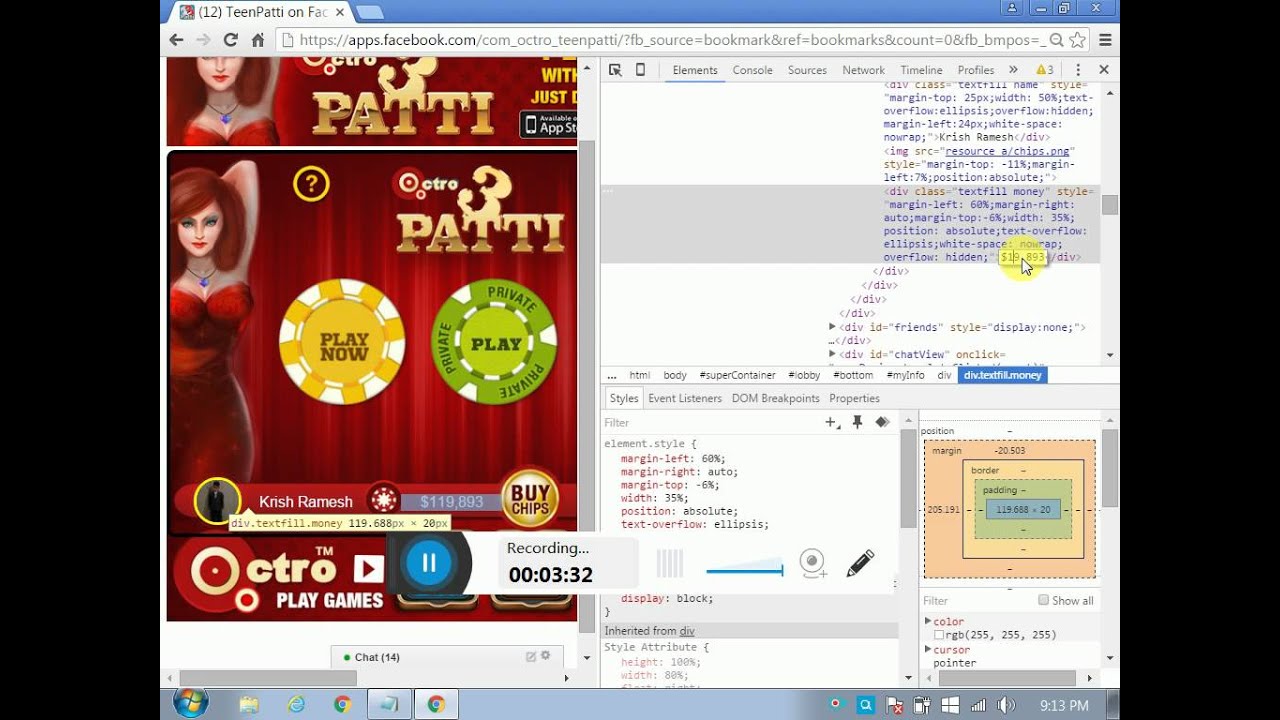The image size is (1280, 720).
Task: Bookmark this page with the star icon
Action: (1077, 40)
